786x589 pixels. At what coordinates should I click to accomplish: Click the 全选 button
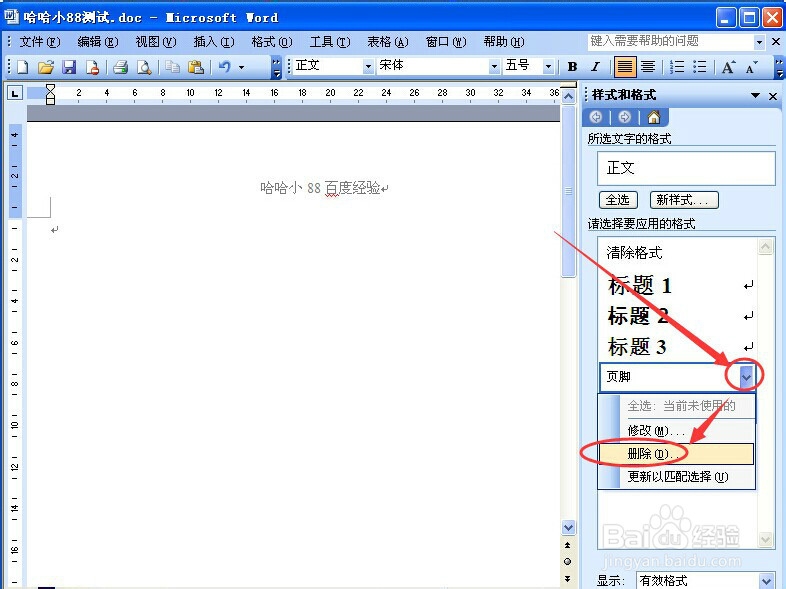click(x=618, y=200)
